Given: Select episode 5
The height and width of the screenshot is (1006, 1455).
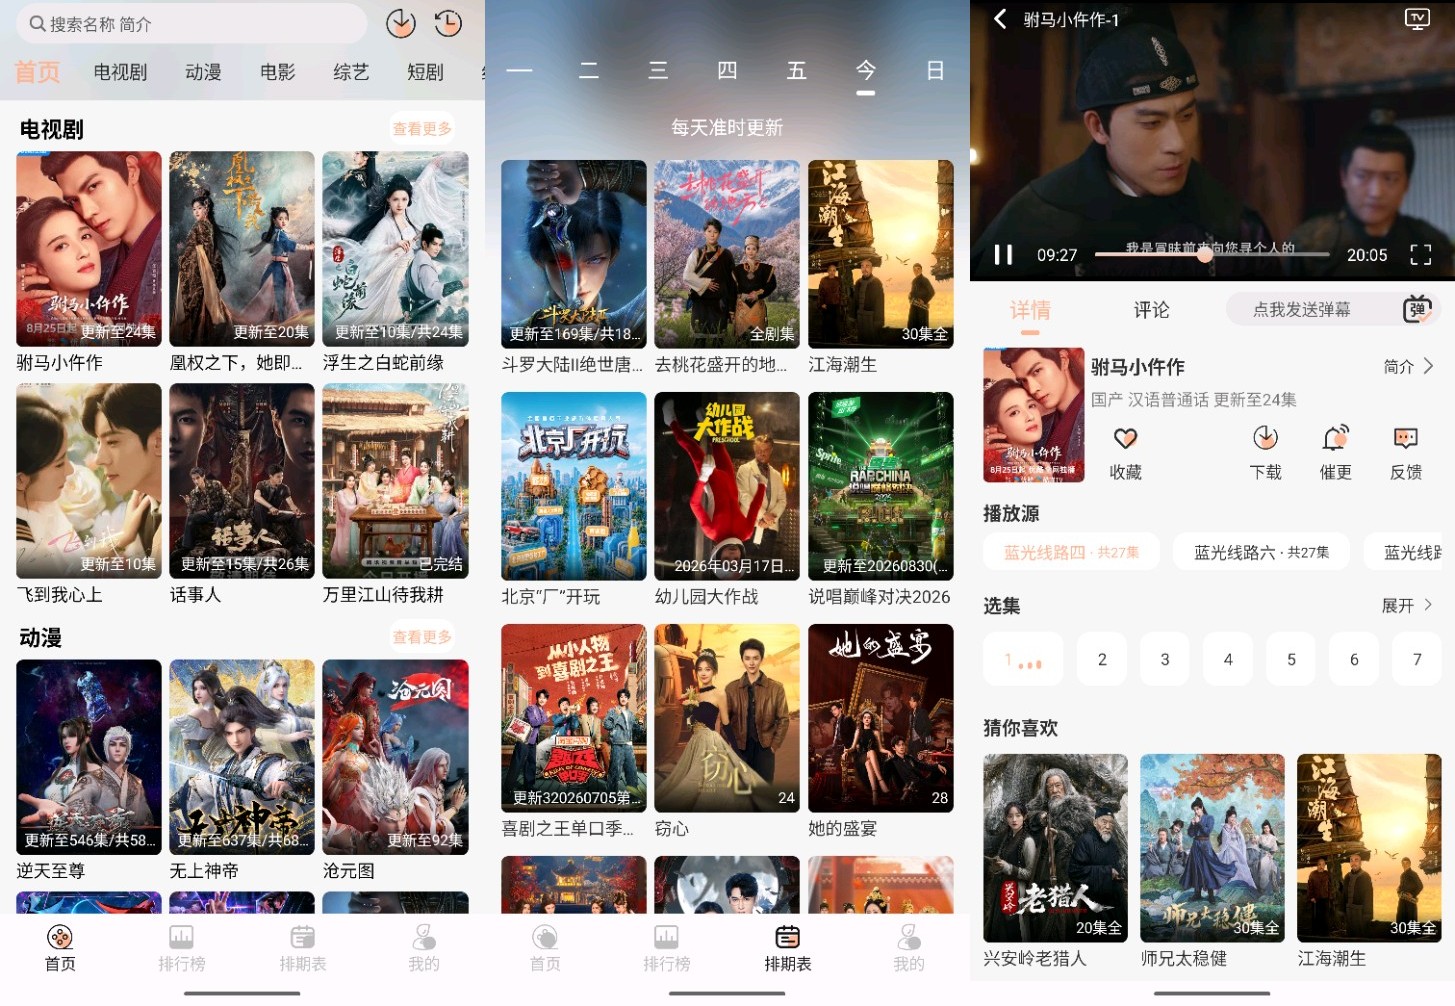Looking at the screenshot, I should click(x=1291, y=660).
